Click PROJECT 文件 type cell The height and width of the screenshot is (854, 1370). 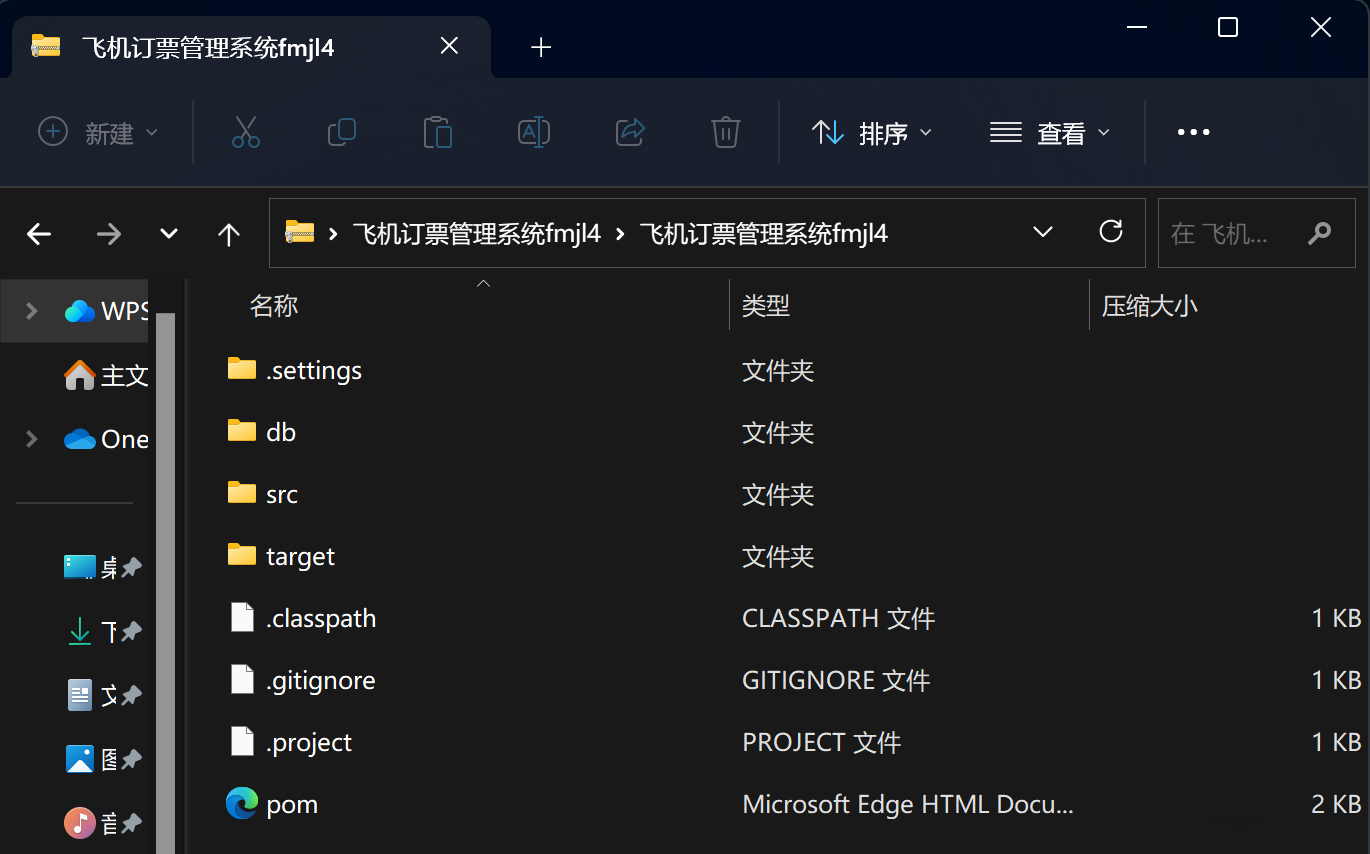[822, 742]
